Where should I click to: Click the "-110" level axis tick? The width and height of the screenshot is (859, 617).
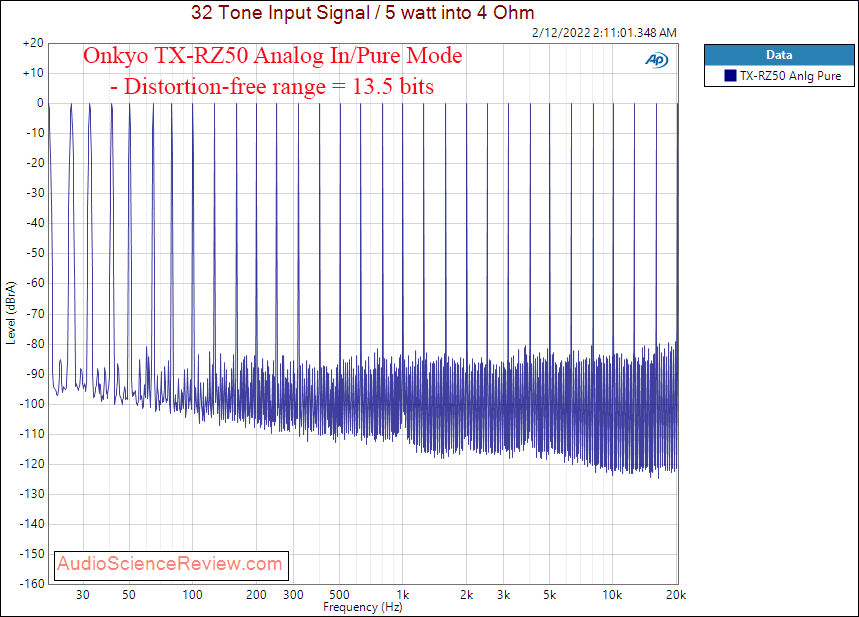click(32, 435)
